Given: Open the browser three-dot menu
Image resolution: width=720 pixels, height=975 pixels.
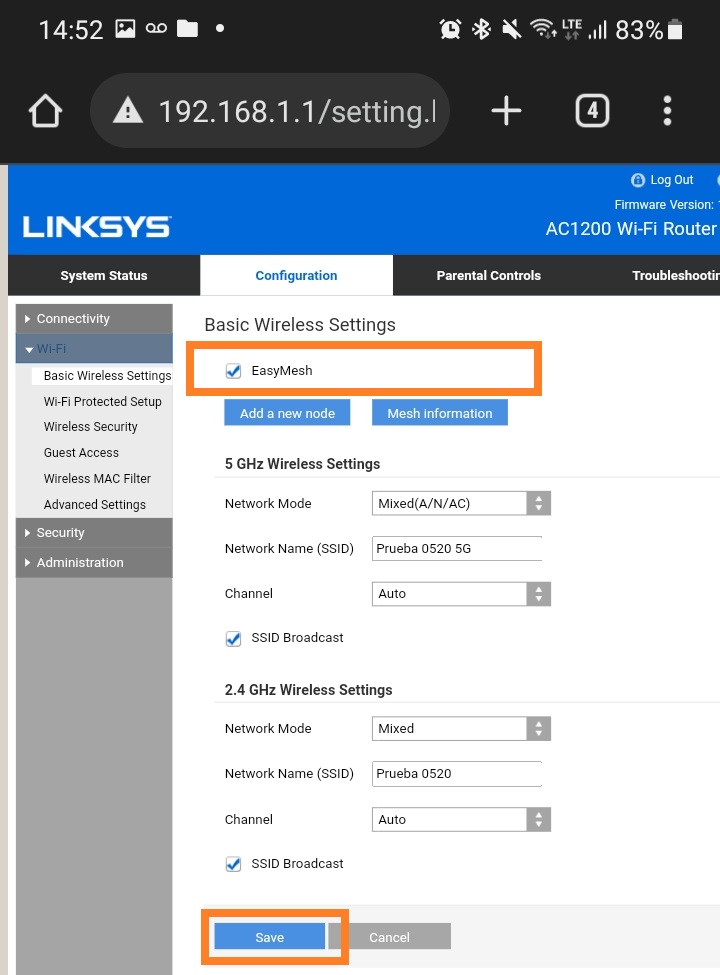Looking at the screenshot, I should click(668, 111).
